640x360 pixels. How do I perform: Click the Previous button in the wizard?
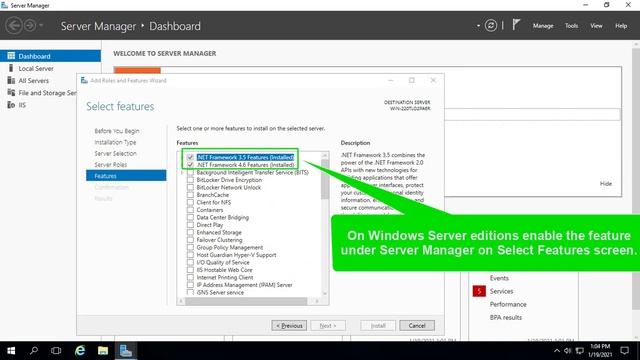pyautogui.click(x=289, y=325)
